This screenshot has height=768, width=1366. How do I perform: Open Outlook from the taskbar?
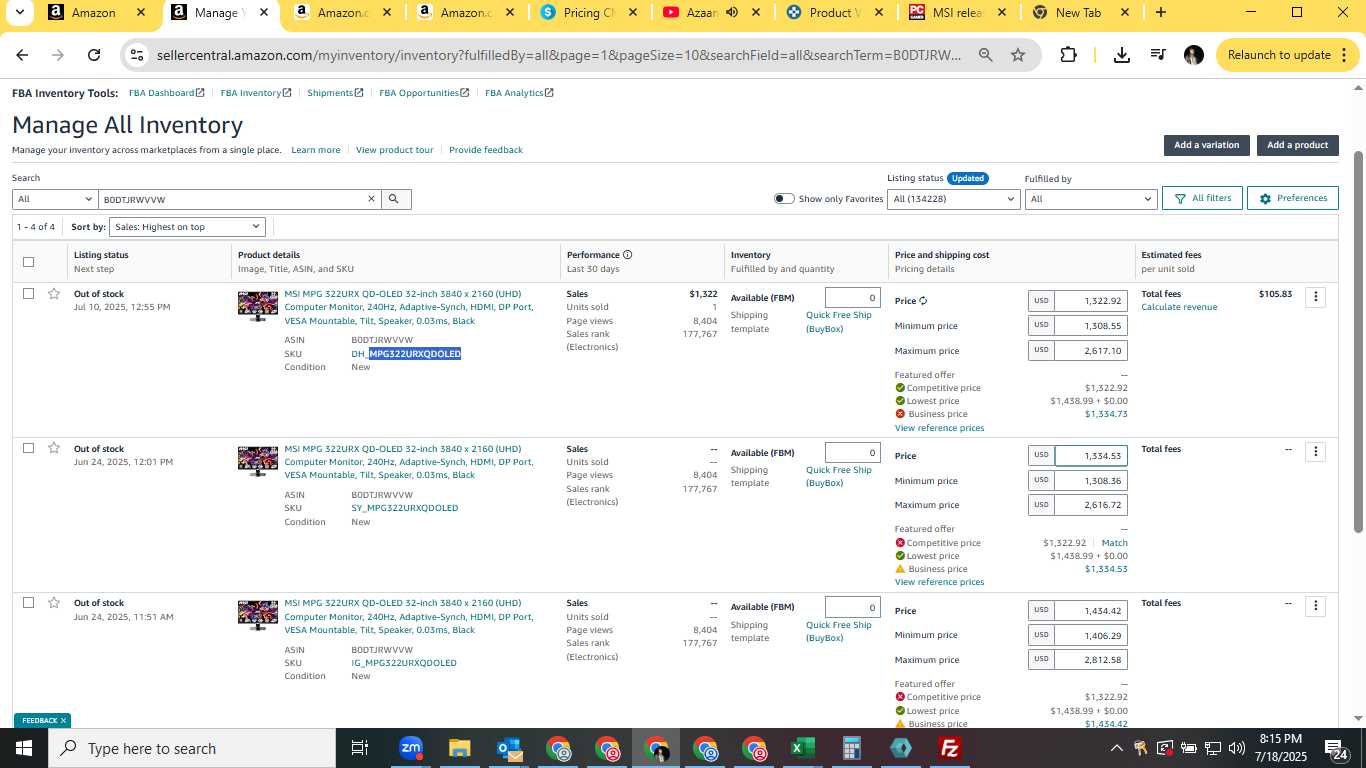coord(508,748)
